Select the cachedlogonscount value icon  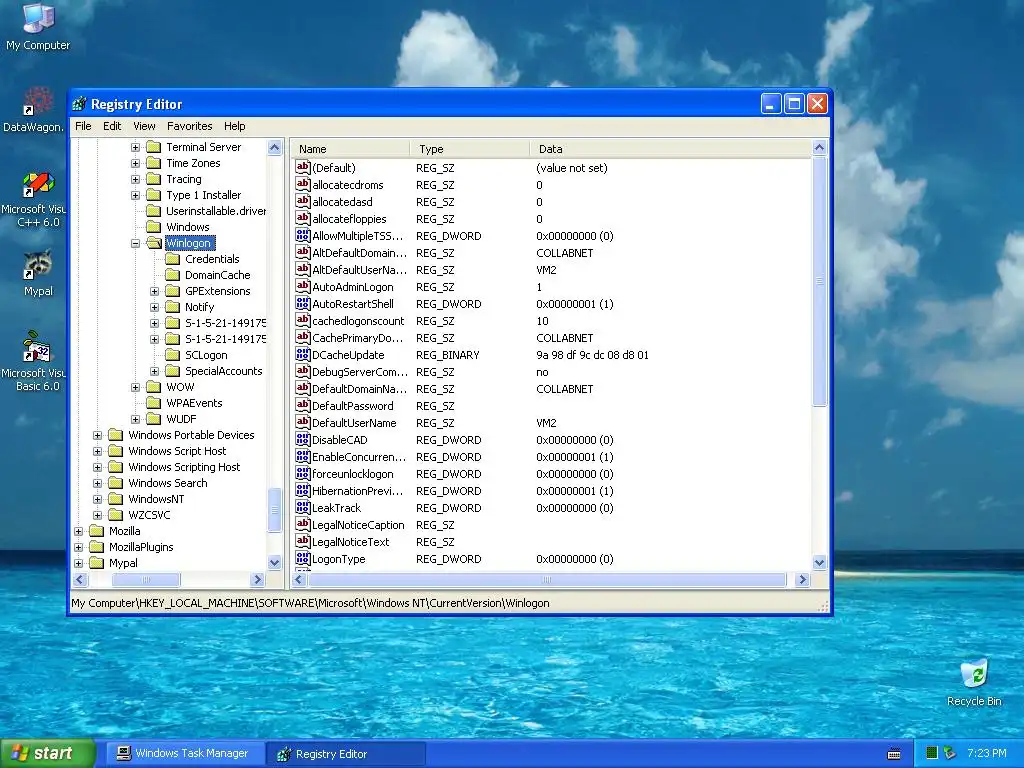click(302, 320)
